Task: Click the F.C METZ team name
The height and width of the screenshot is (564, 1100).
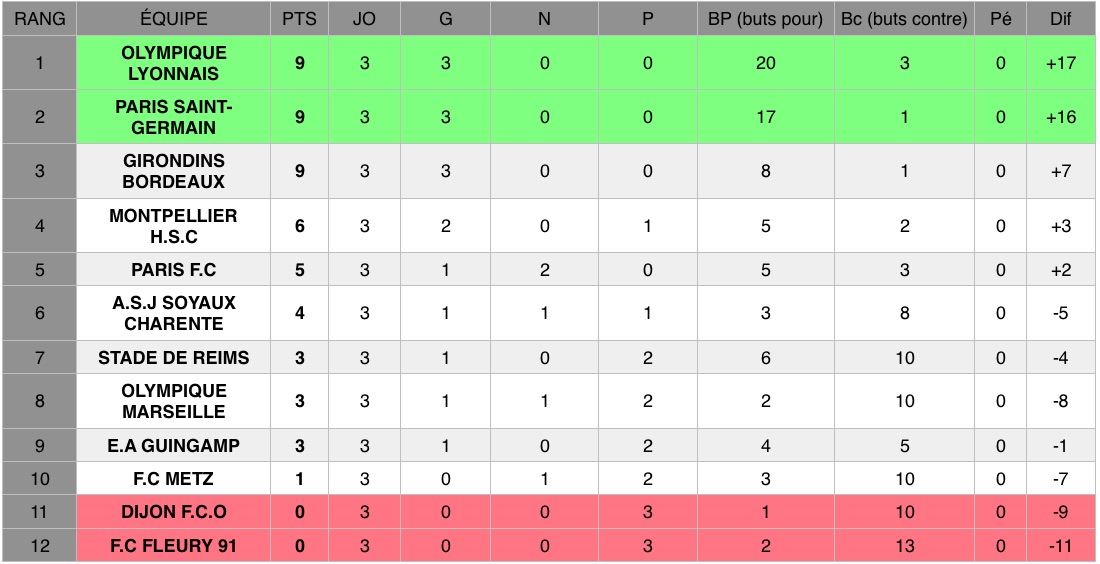Action: 173,479
